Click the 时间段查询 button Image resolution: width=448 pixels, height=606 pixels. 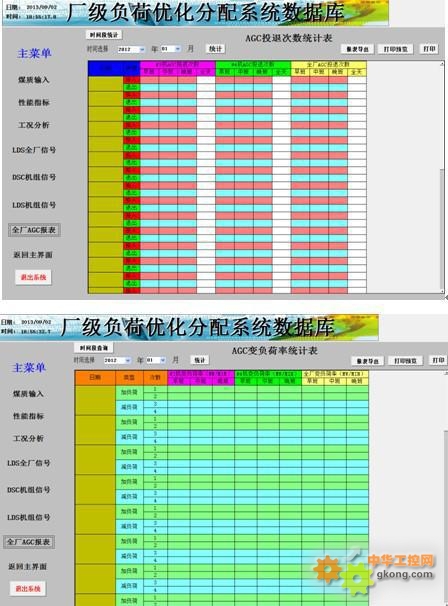pyautogui.click(x=94, y=348)
